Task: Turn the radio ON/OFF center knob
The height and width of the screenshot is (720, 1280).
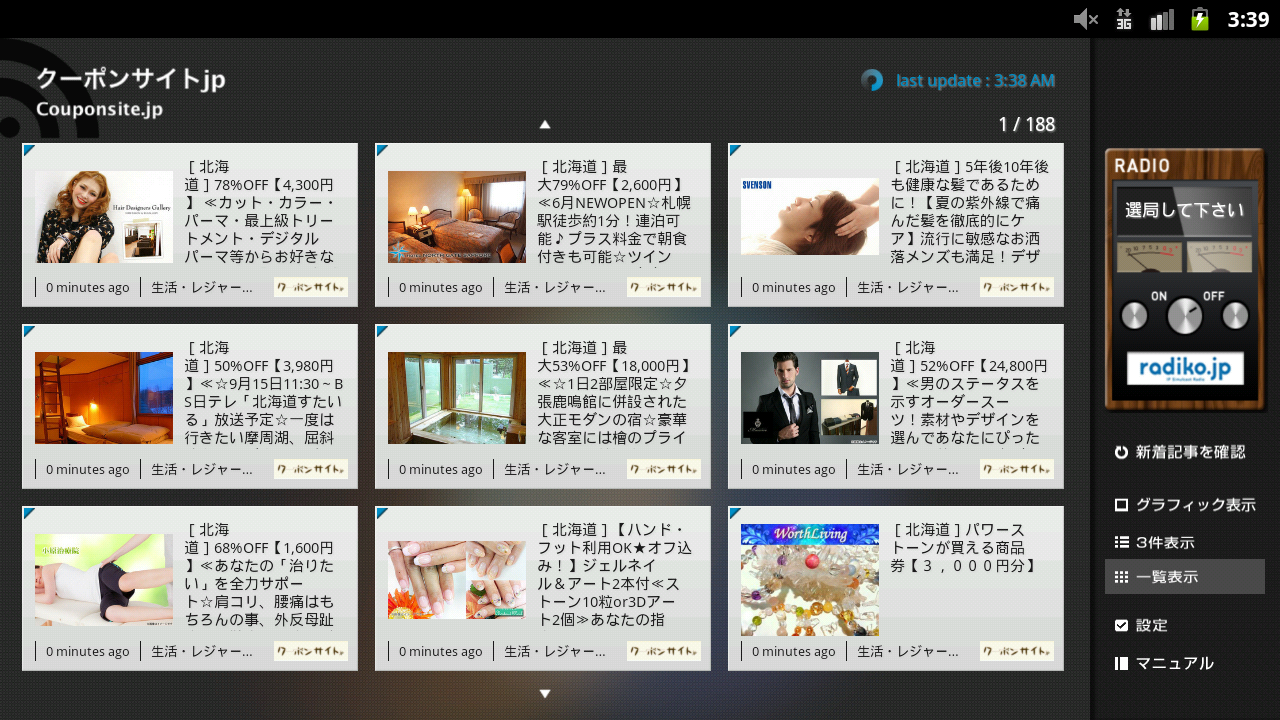Action: click(1185, 316)
